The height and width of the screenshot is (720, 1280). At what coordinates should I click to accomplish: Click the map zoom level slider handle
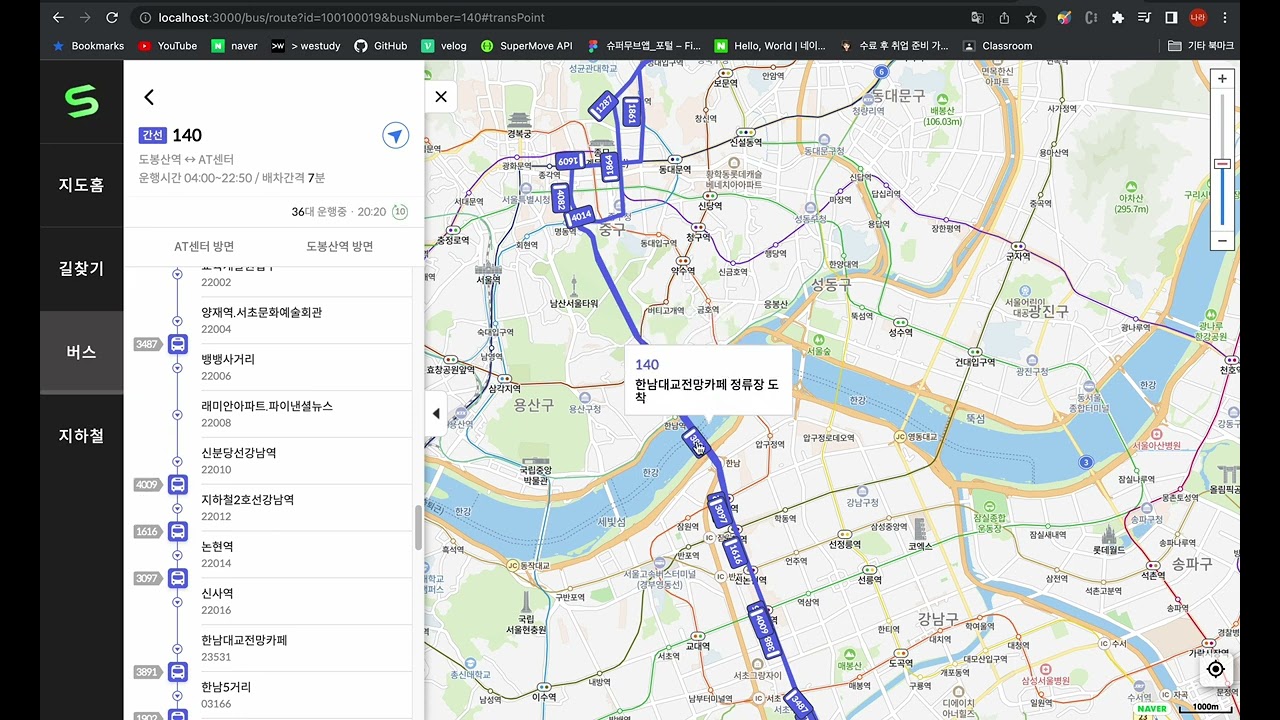1221,164
